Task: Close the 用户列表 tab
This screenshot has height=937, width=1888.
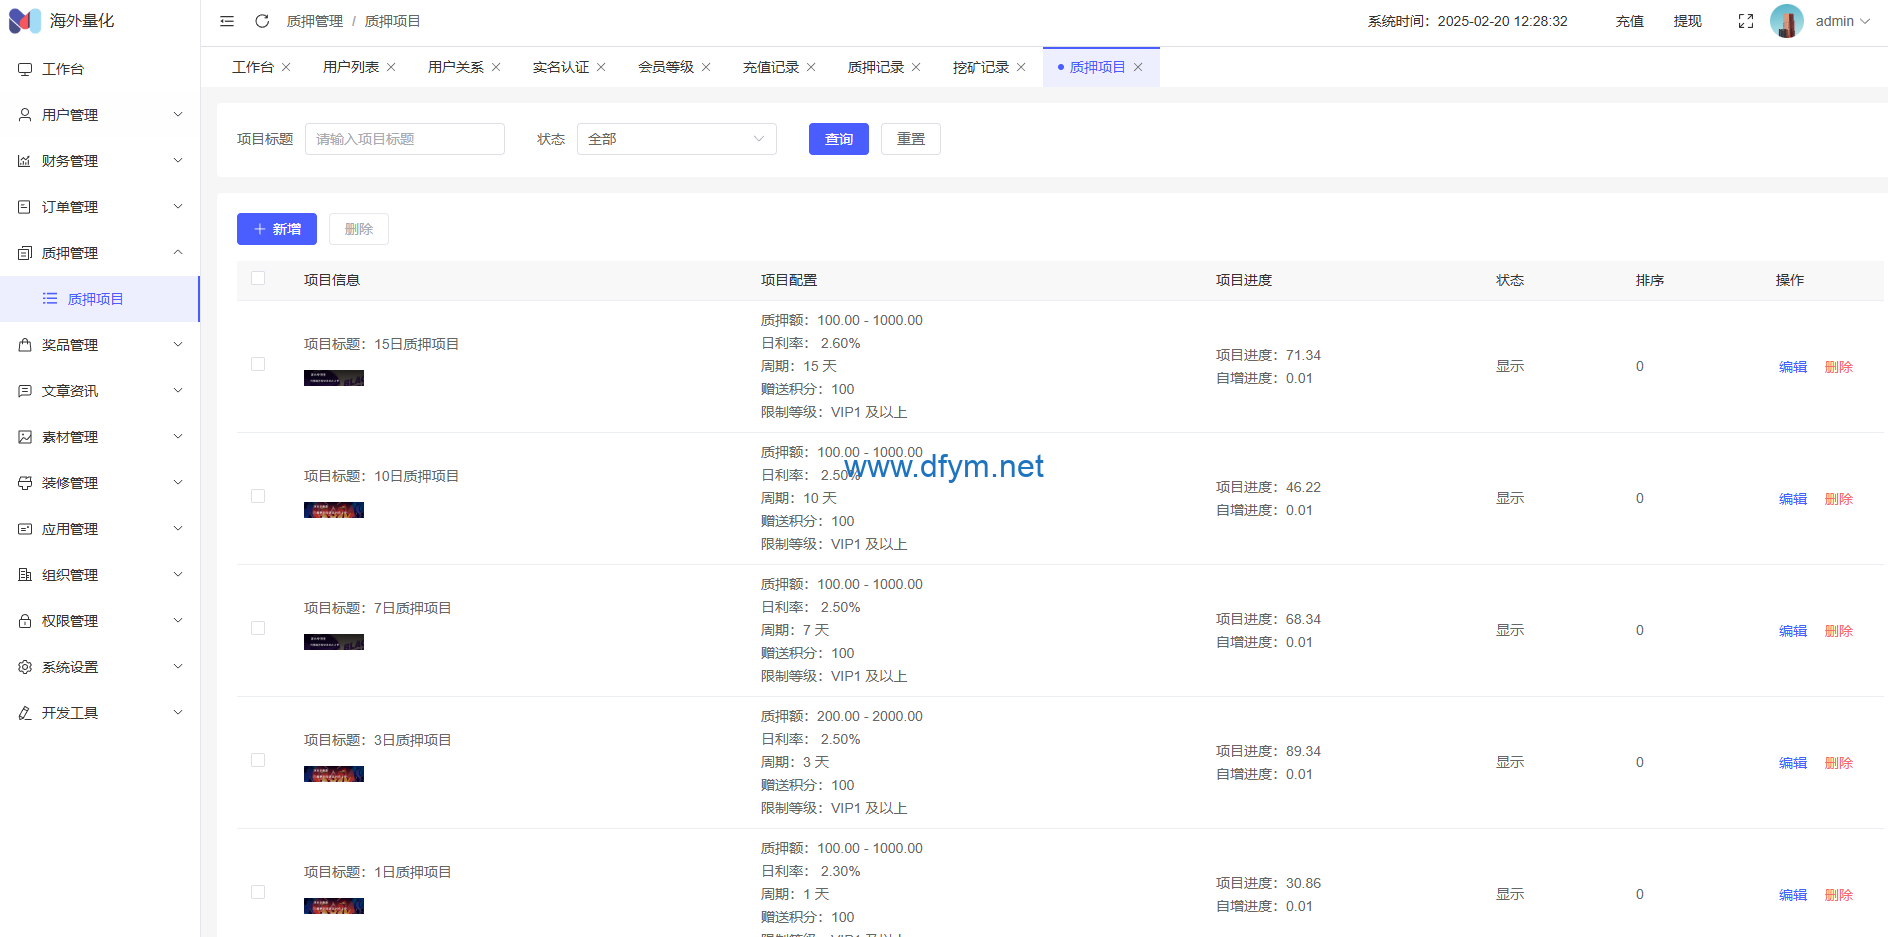Action: click(x=391, y=67)
